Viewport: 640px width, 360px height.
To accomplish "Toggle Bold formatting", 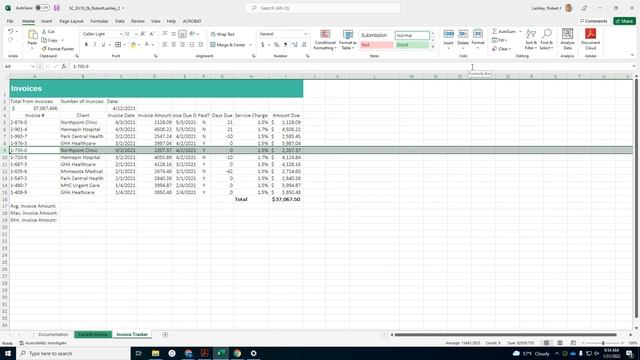I will coord(86,44).
